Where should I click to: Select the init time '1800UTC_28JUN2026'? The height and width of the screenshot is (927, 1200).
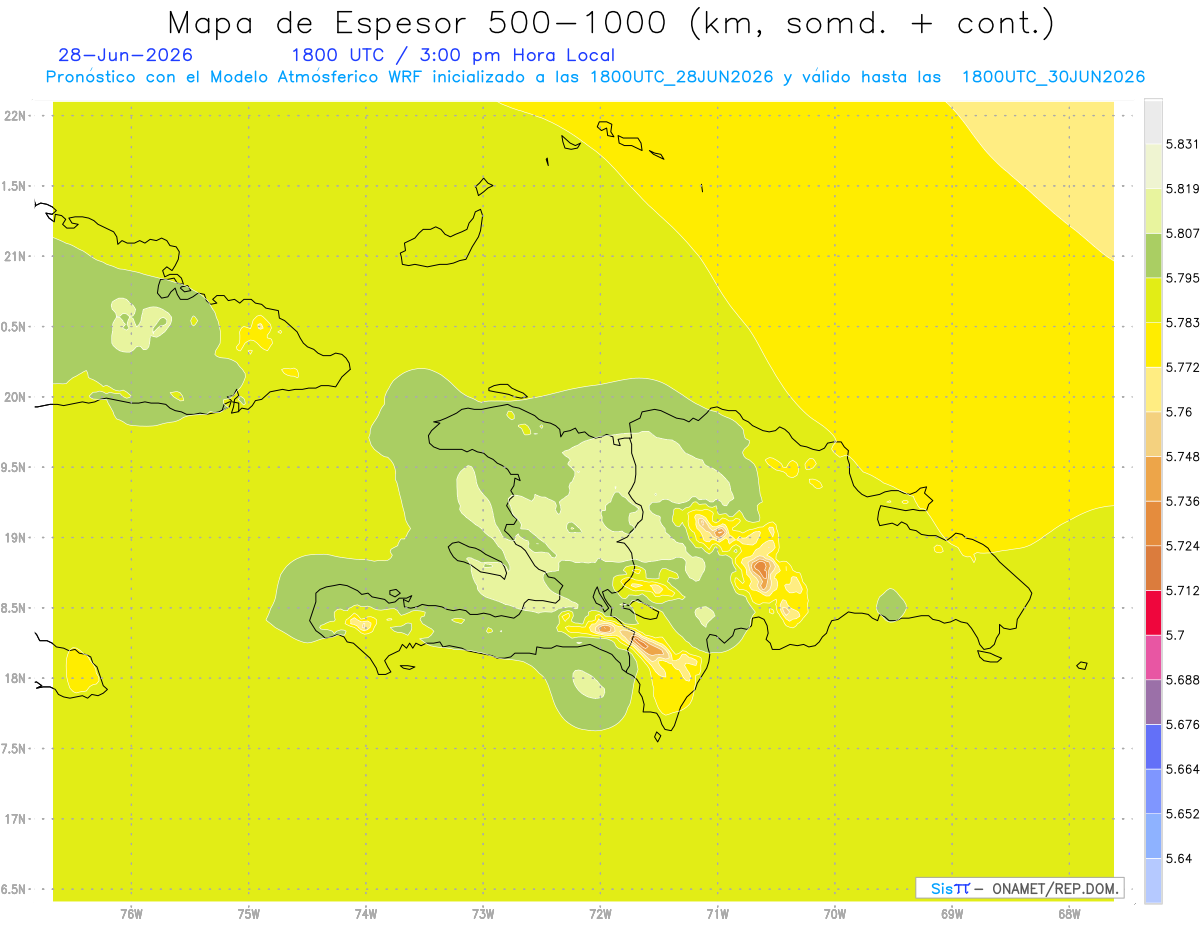[x=681, y=77]
